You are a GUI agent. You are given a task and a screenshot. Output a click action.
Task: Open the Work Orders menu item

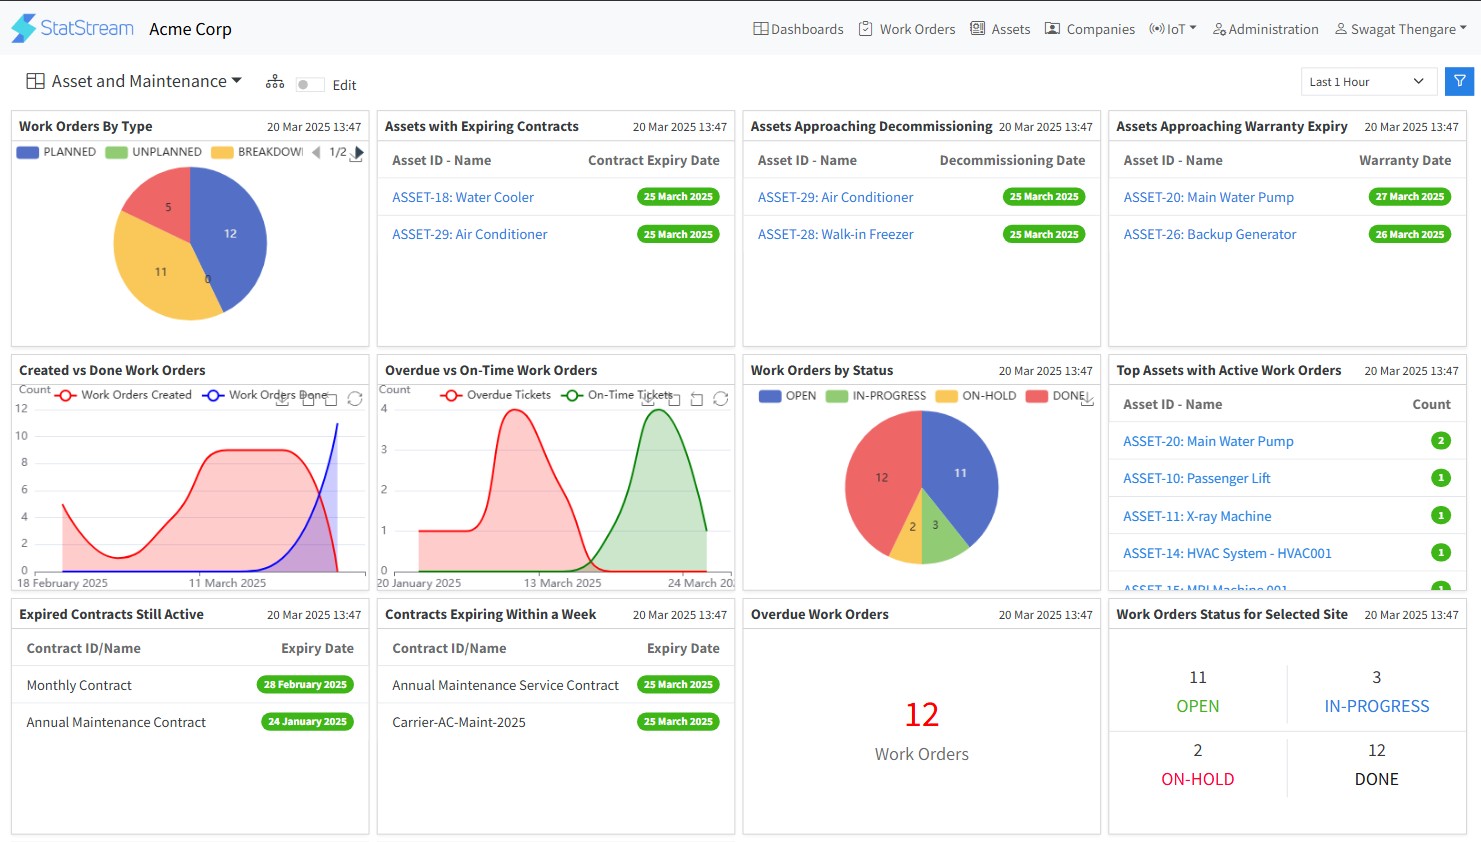tap(907, 29)
